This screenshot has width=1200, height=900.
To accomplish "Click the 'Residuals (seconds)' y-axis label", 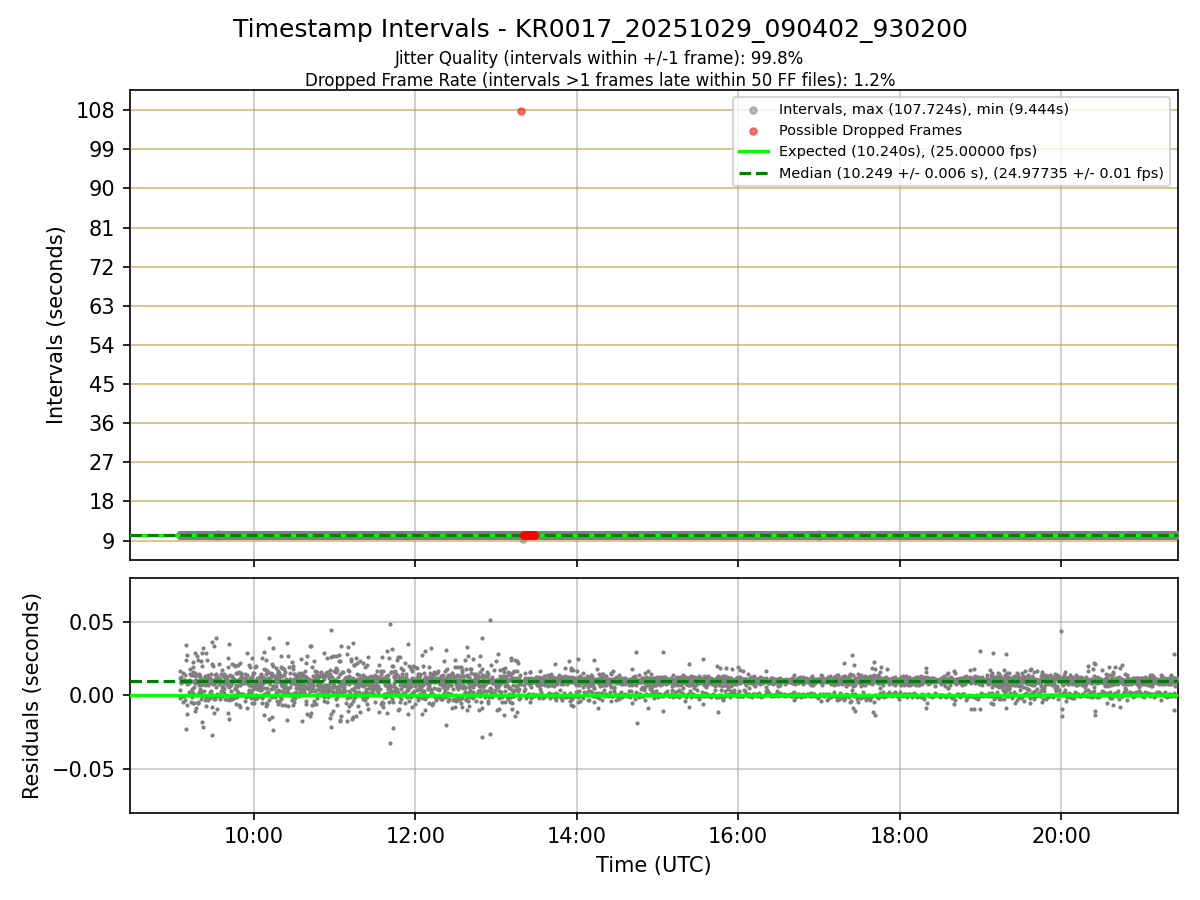I will pos(32,696).
